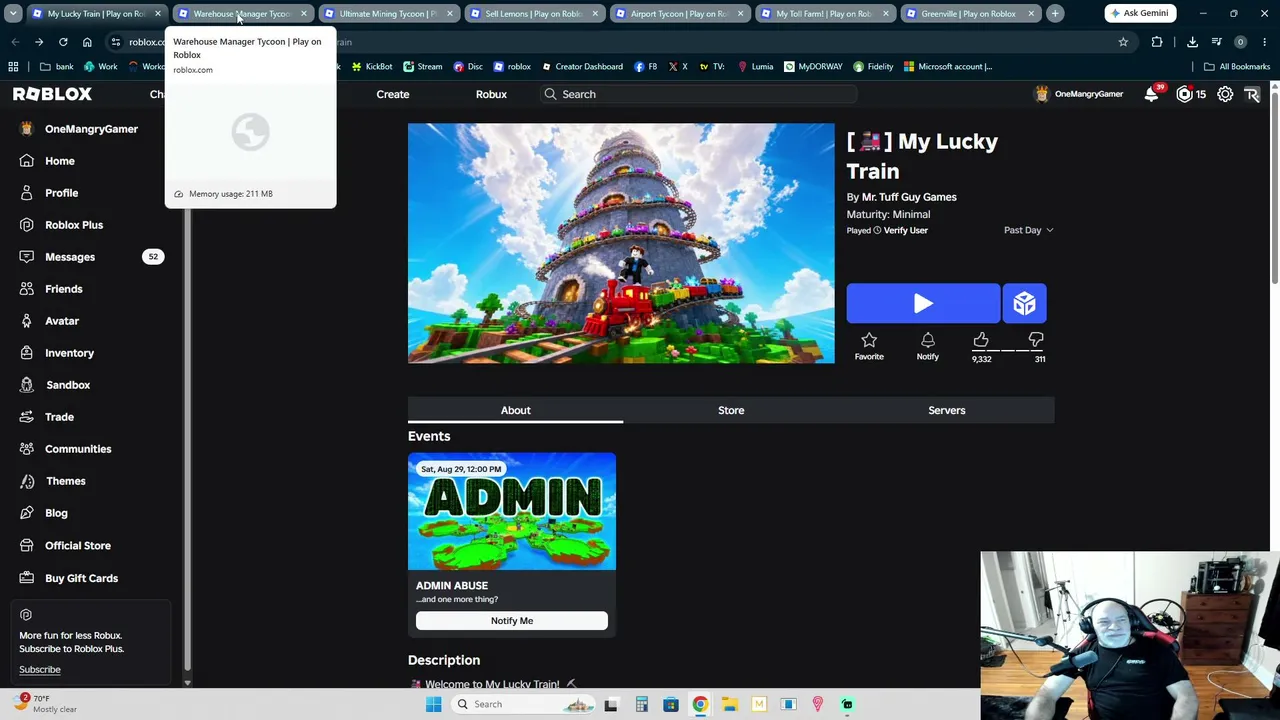Open Messages in sidebar
This screenshot has height=720, width=1280.
click(70, 257)
